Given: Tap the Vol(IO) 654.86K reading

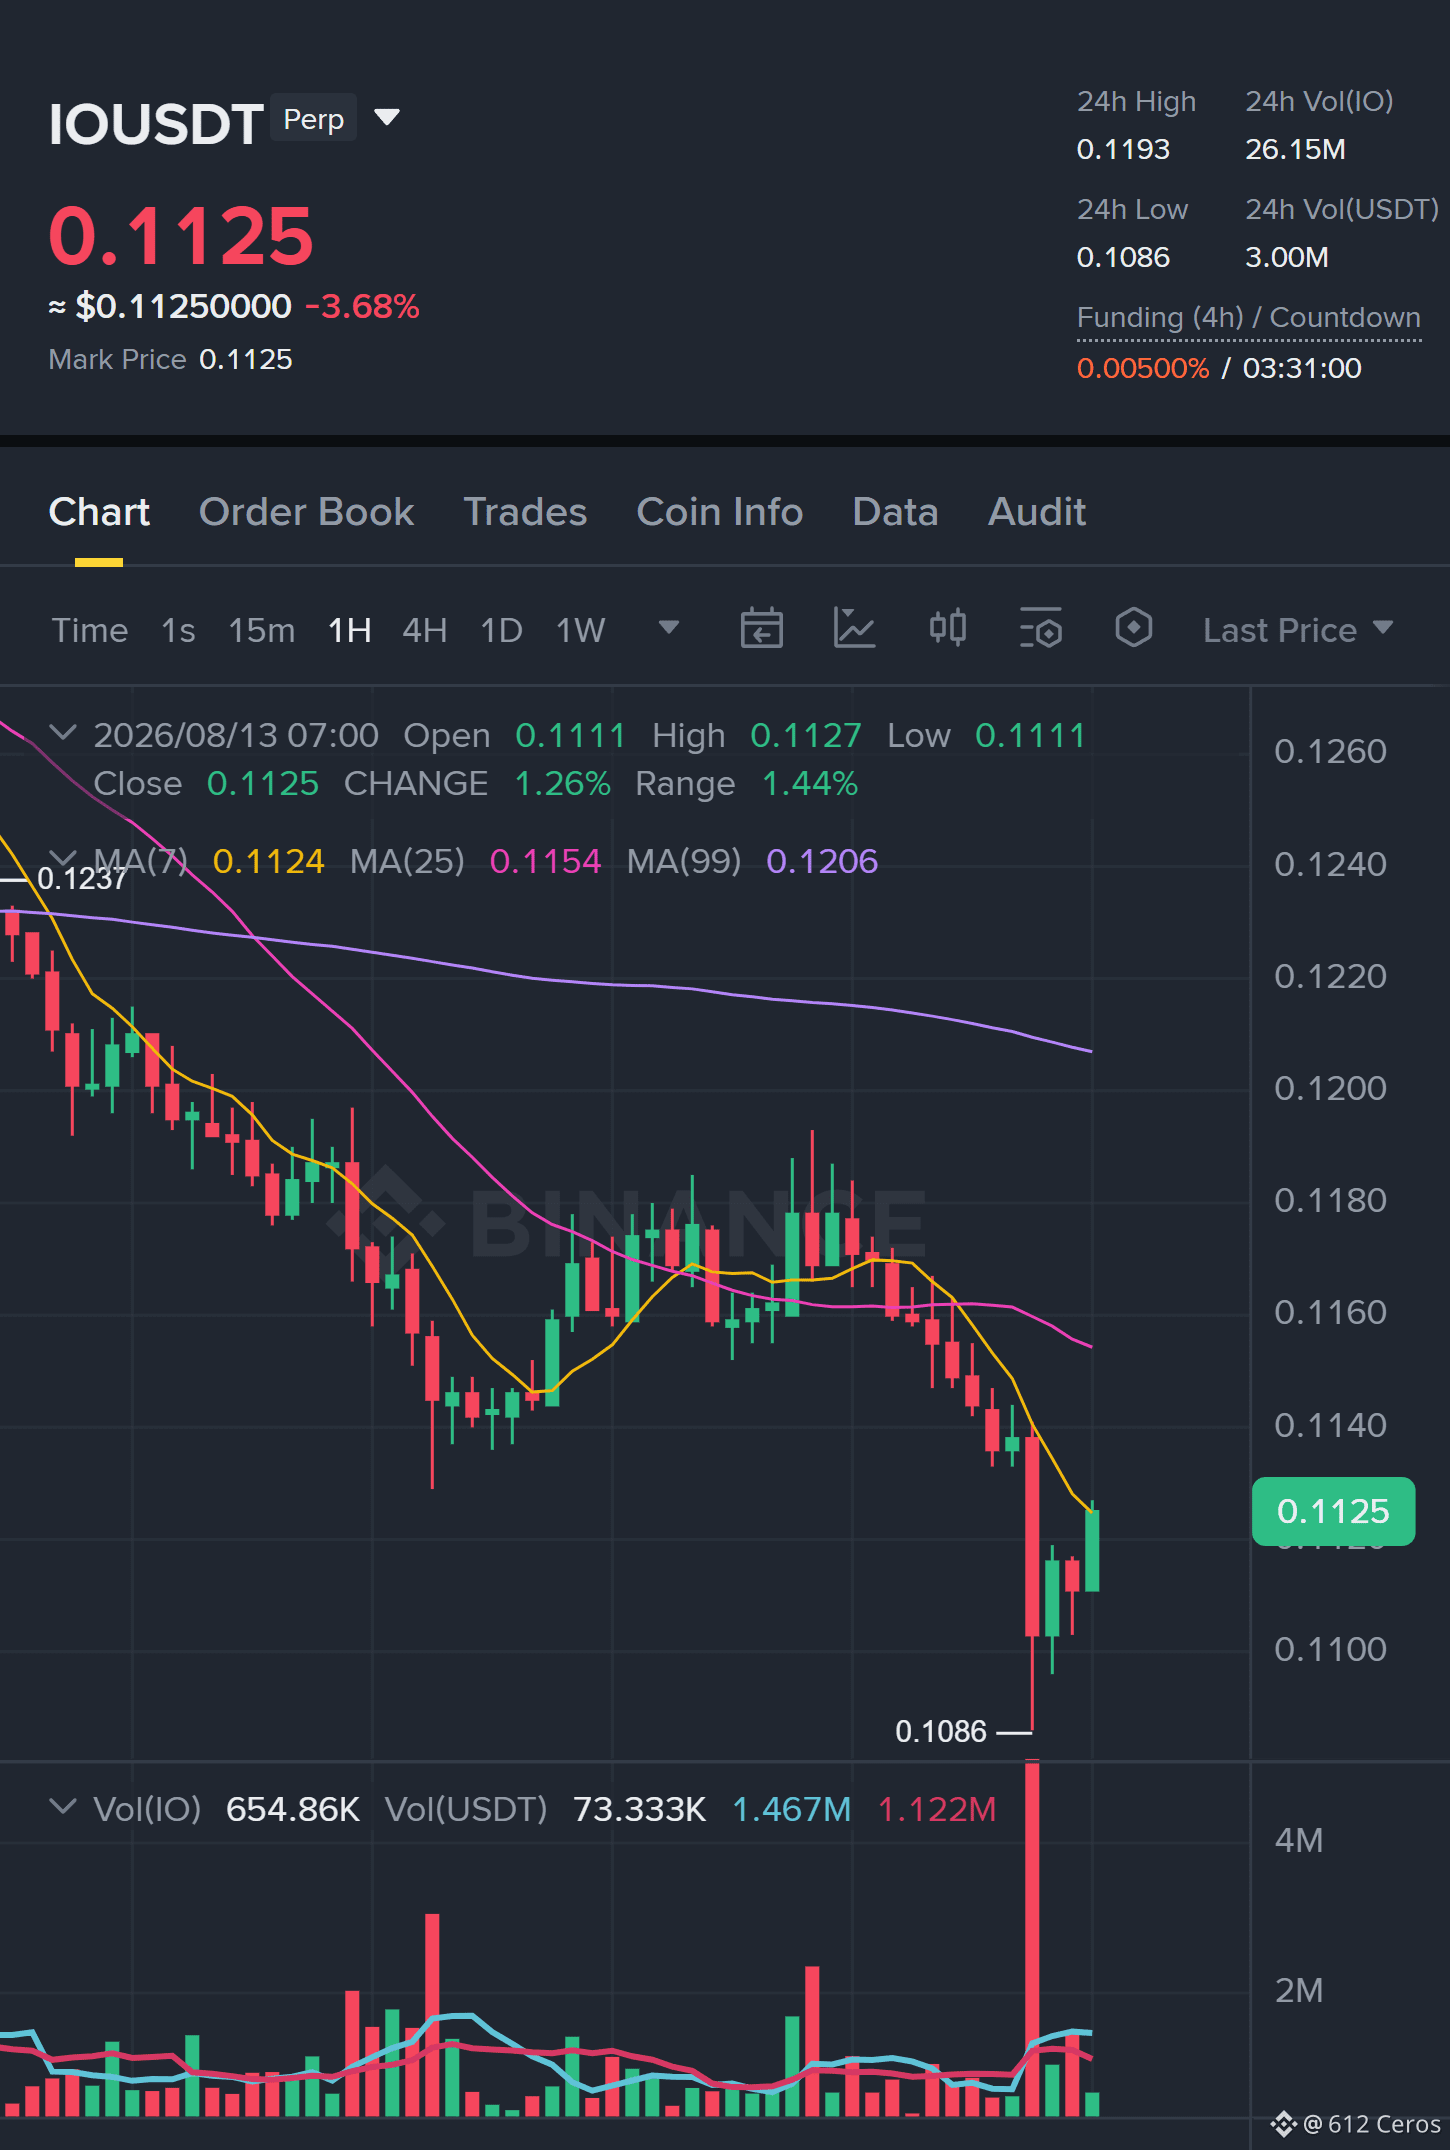Looking at the screenshot, I should (293, 1809).
